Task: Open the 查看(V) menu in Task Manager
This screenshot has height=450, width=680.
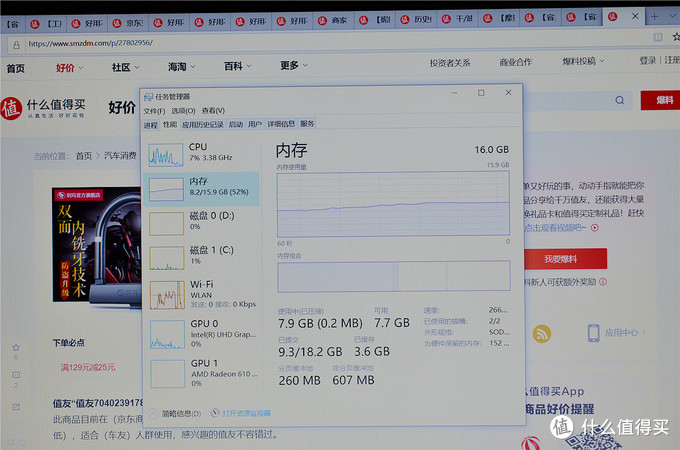Action: [213, 111]
